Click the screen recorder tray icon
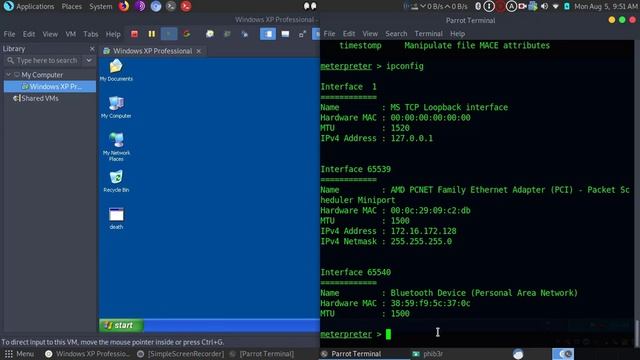This screenshot has width=640, height=360. tap(522, 6)
